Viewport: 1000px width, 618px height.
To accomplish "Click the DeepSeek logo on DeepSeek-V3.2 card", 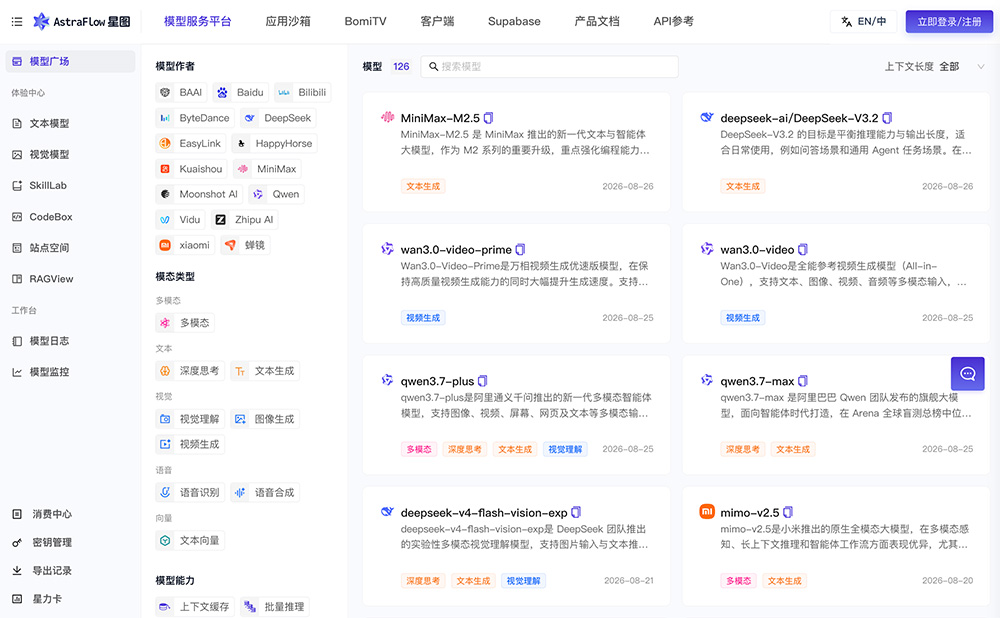I will pos(707,117).
